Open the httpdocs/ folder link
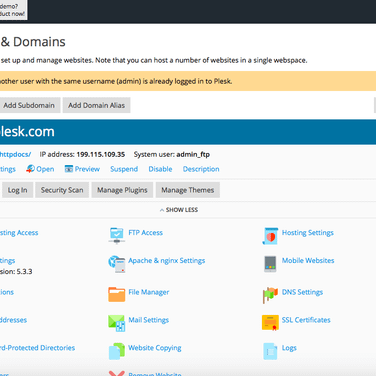Screen dimensions: 376x376 (x=15, y=154)
